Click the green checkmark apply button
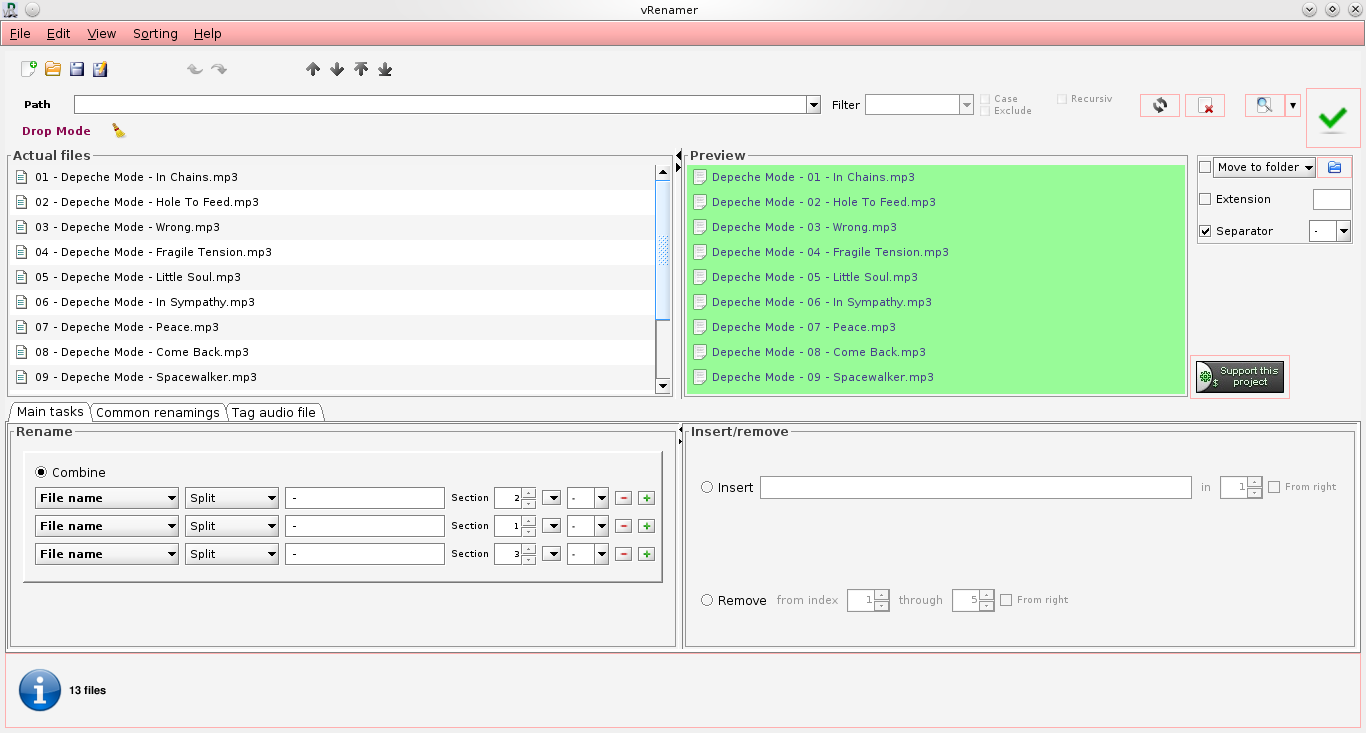The image size is (1366, 733). 1332,118
